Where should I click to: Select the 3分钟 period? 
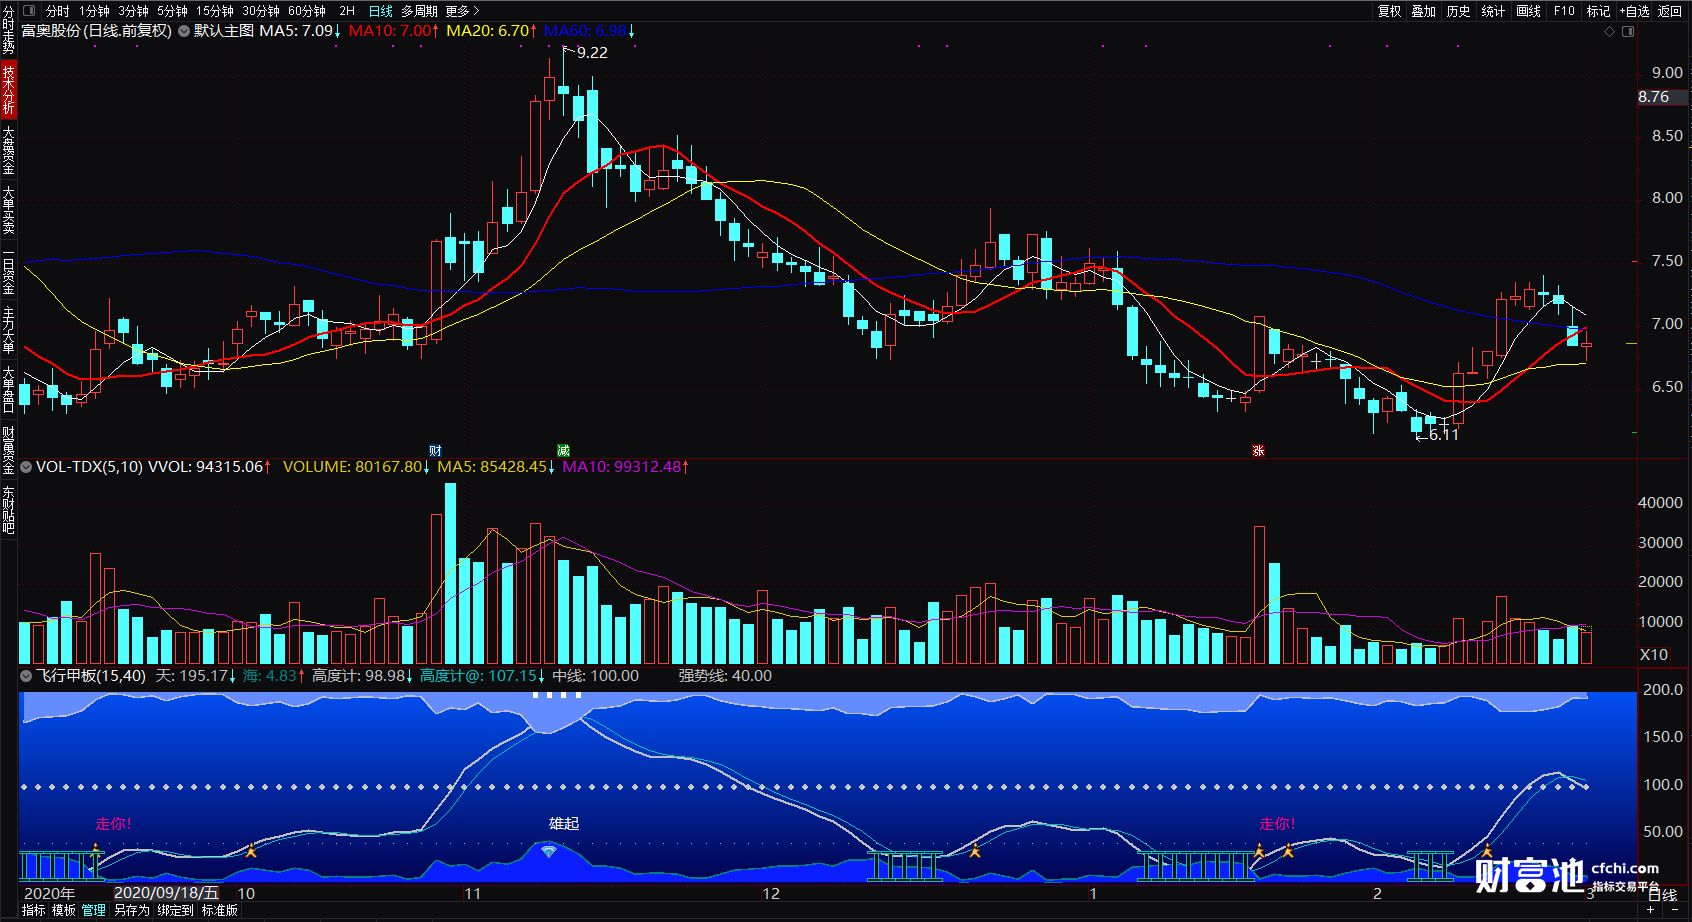pyautogui.click(x=133, y=11)
